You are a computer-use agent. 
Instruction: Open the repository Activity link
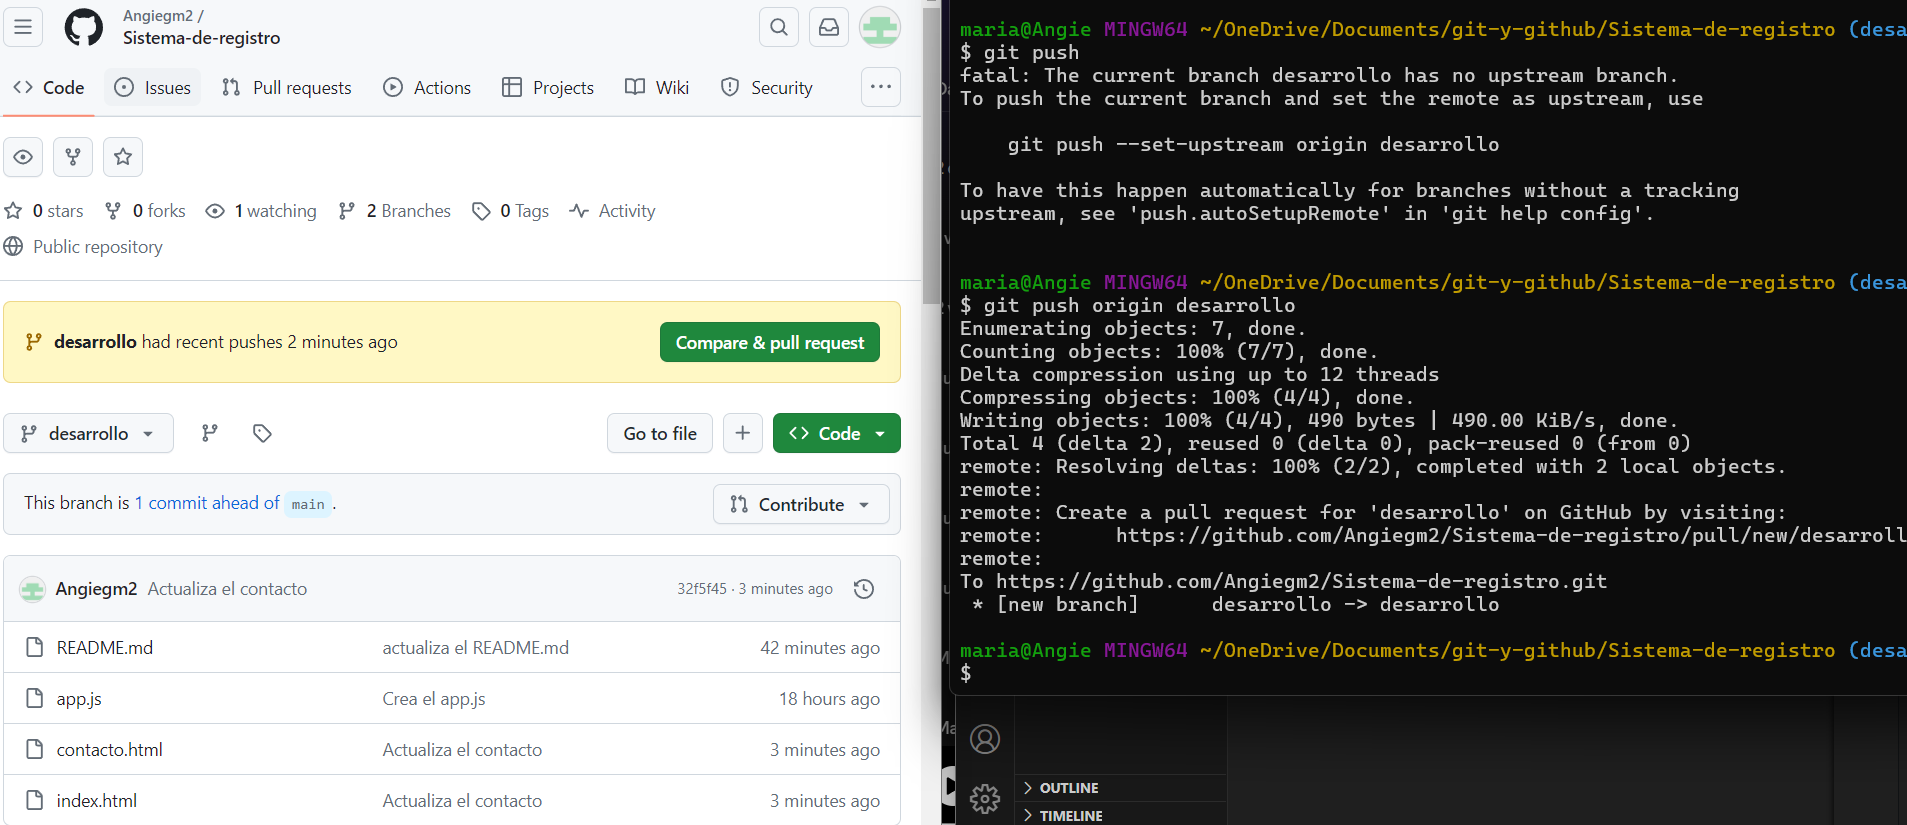(612, 211)
